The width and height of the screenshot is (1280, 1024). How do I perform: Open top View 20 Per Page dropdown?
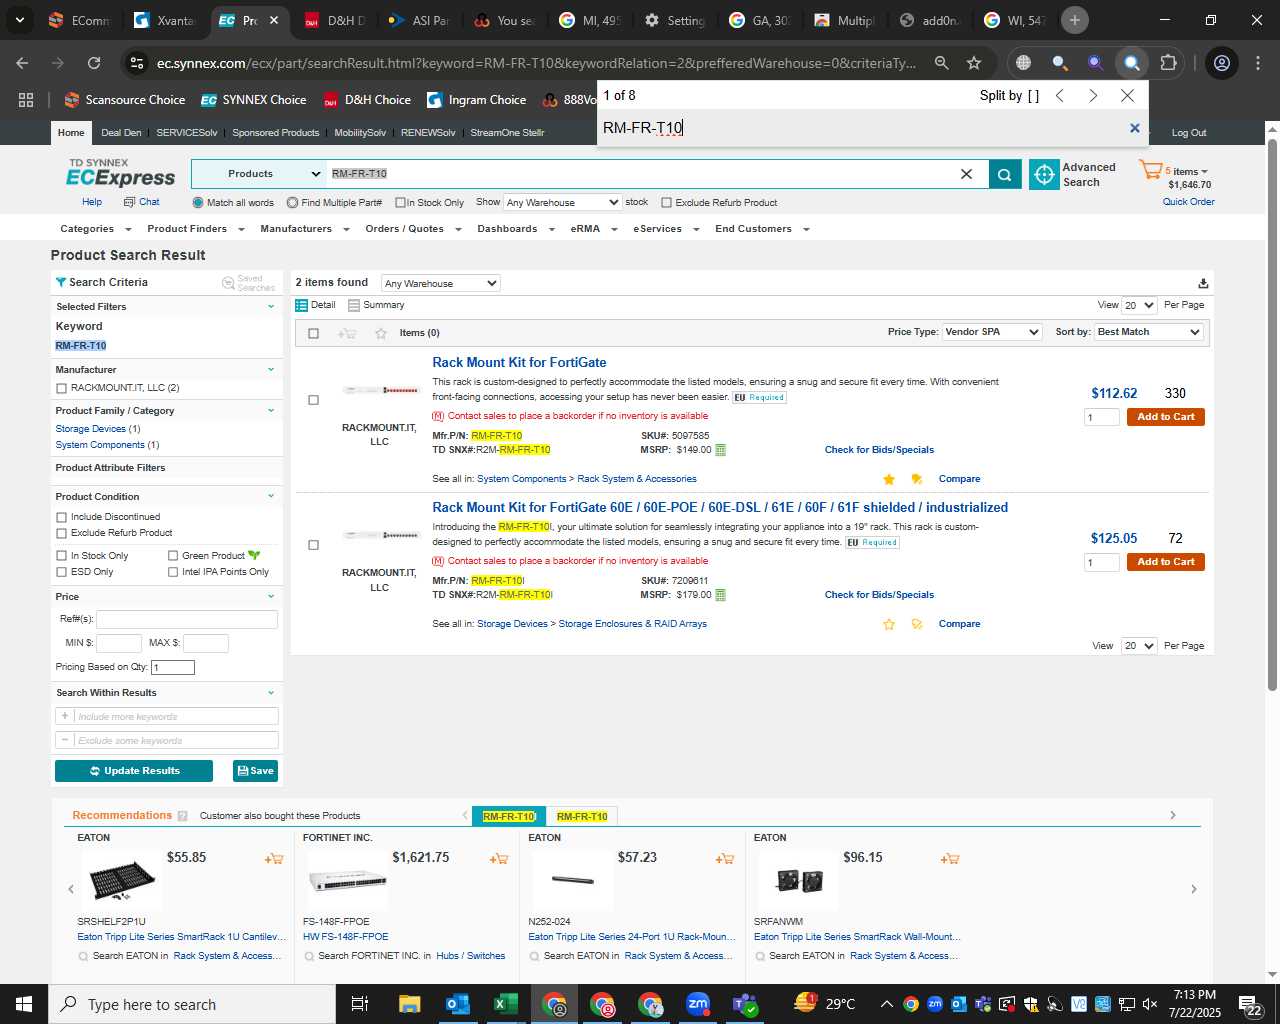pos(1139,305)
